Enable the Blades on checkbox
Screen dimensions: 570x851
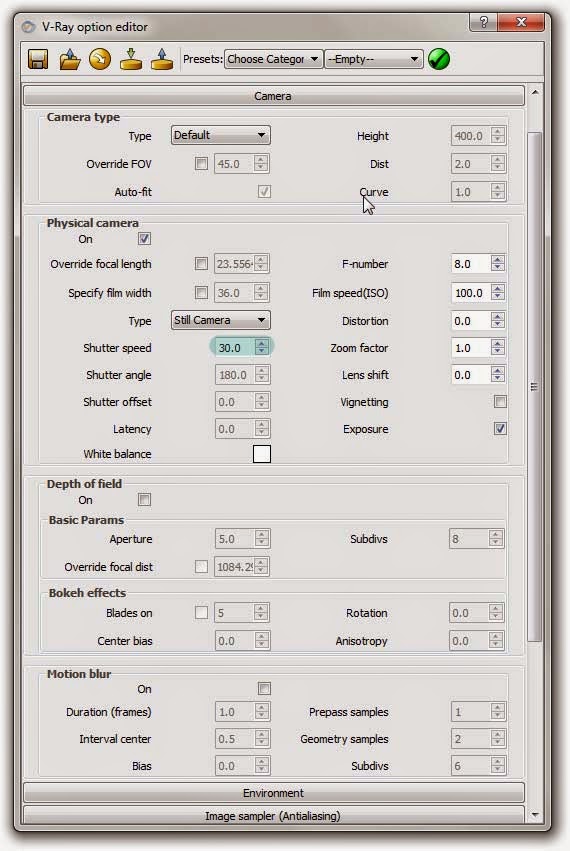(201, 613)
